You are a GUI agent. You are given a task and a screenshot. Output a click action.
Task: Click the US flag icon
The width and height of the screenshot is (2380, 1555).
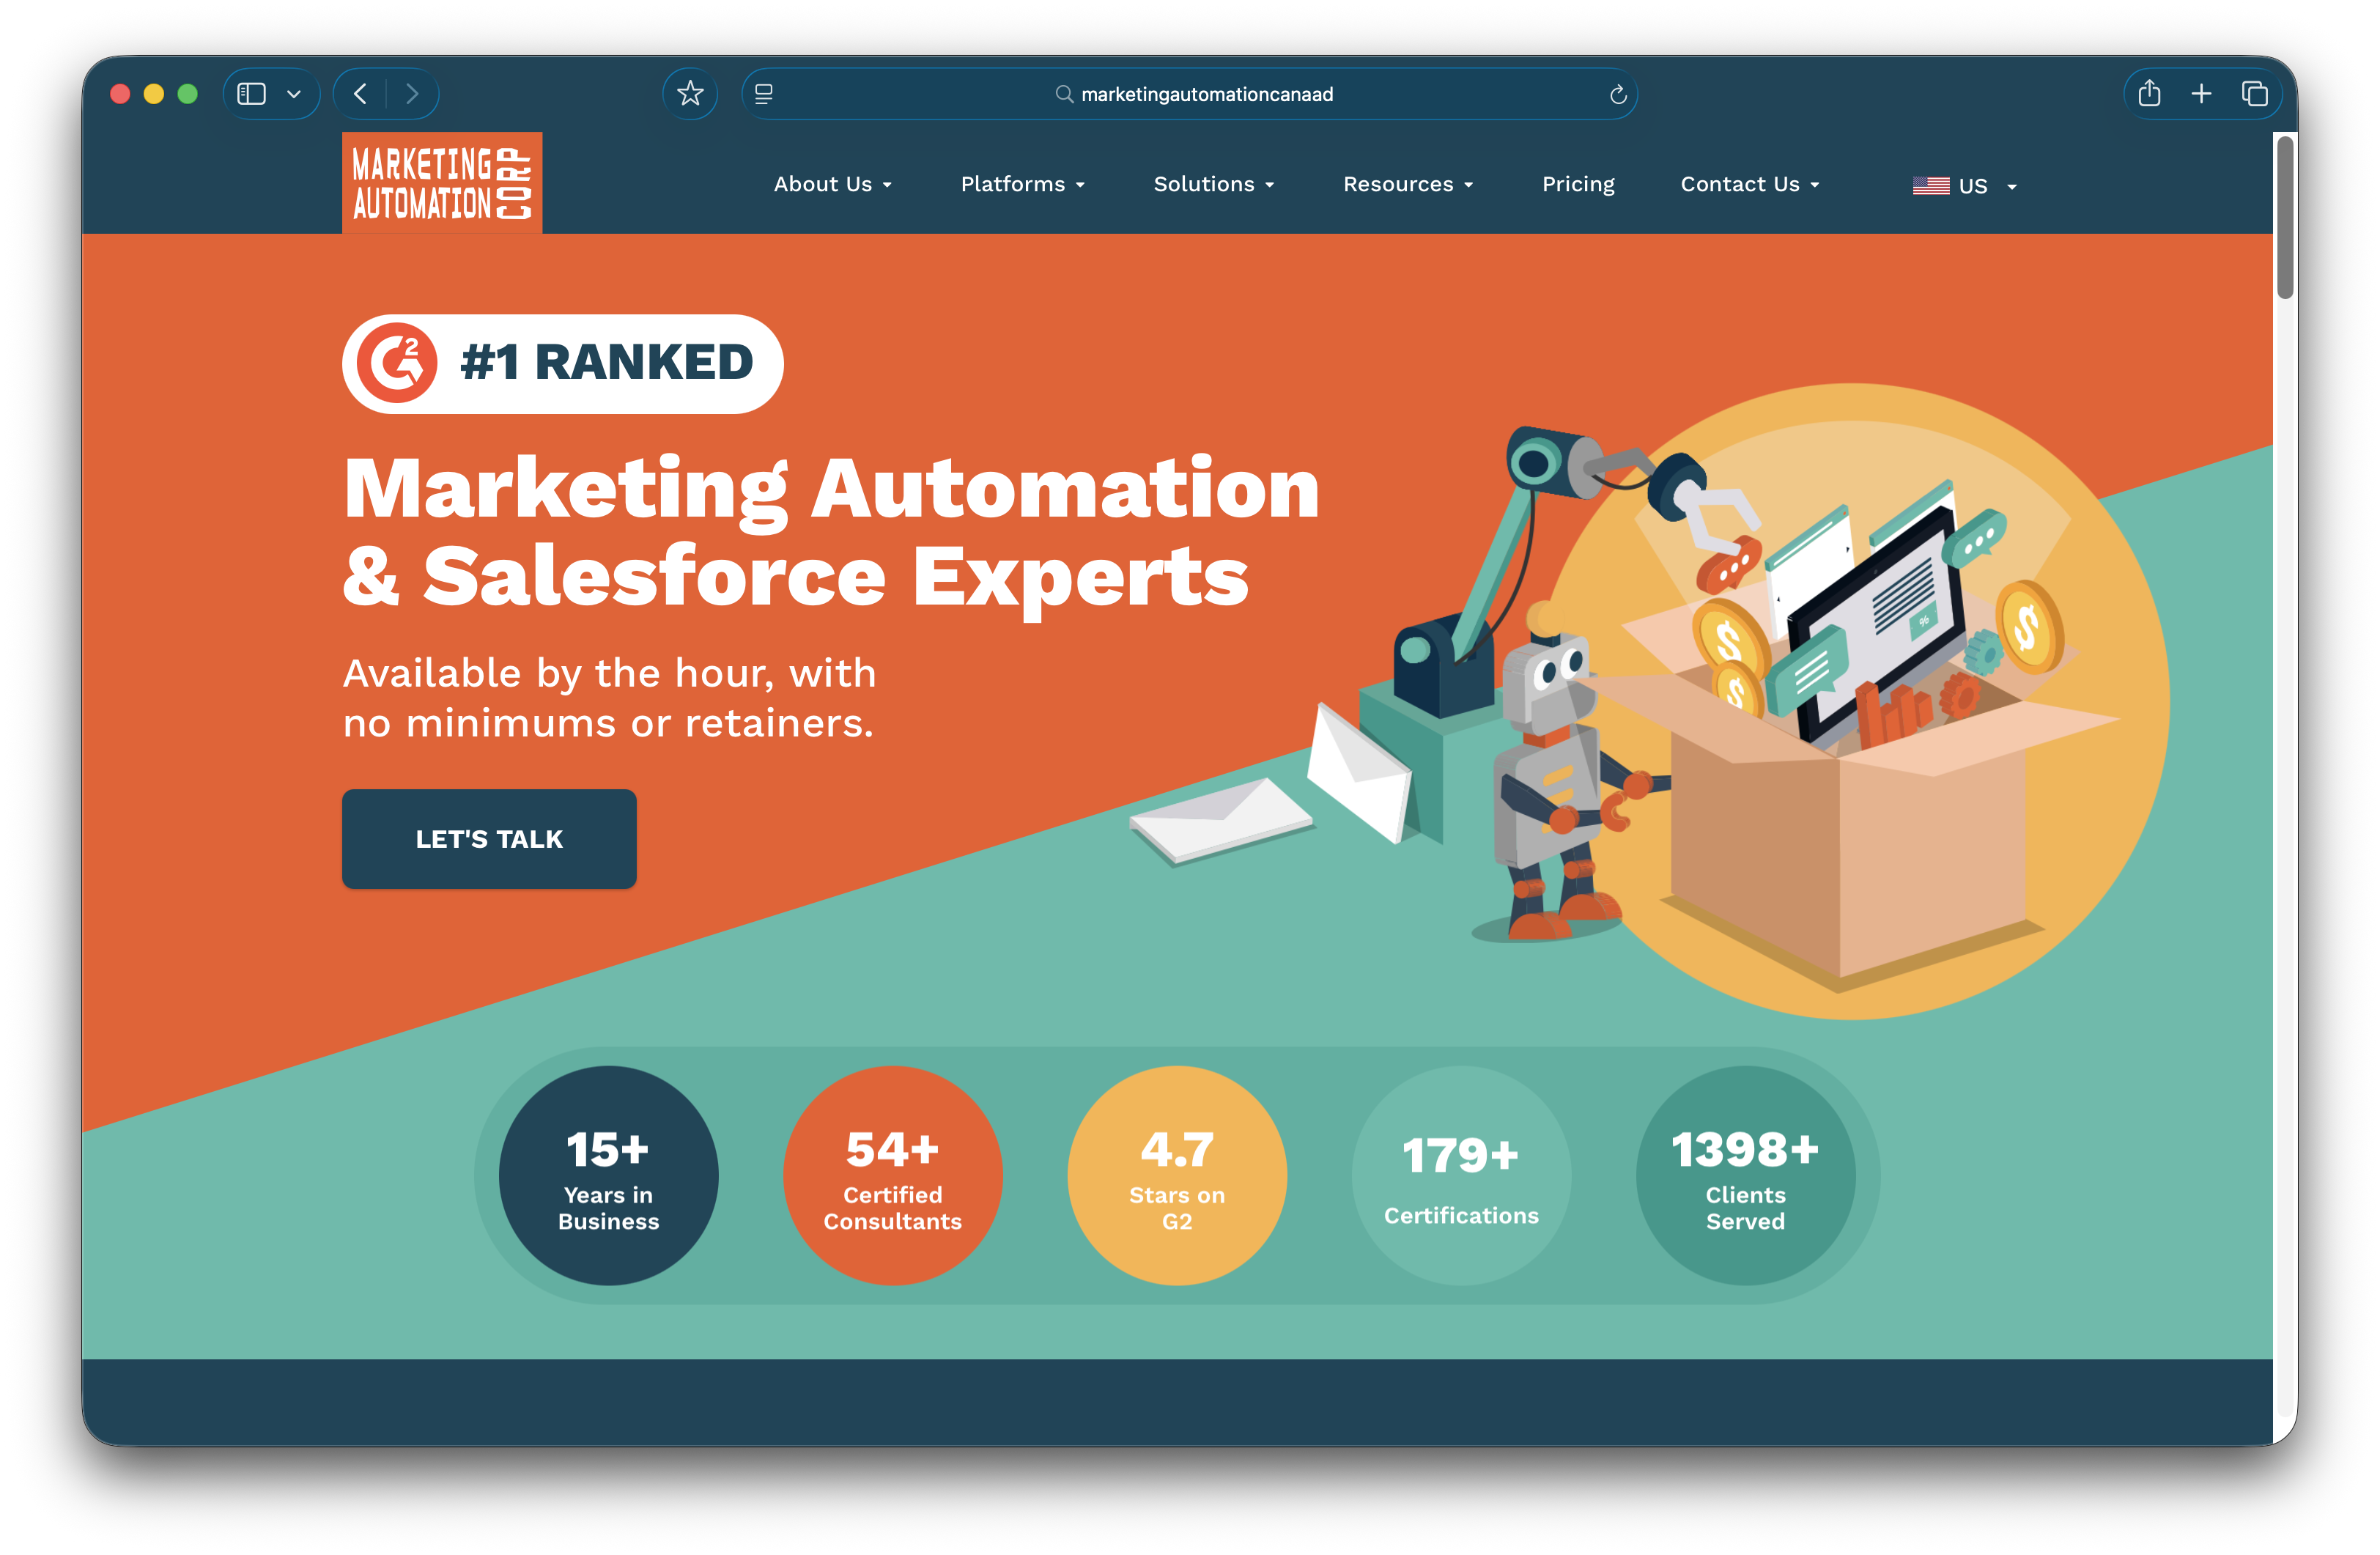coord(1930,186)
